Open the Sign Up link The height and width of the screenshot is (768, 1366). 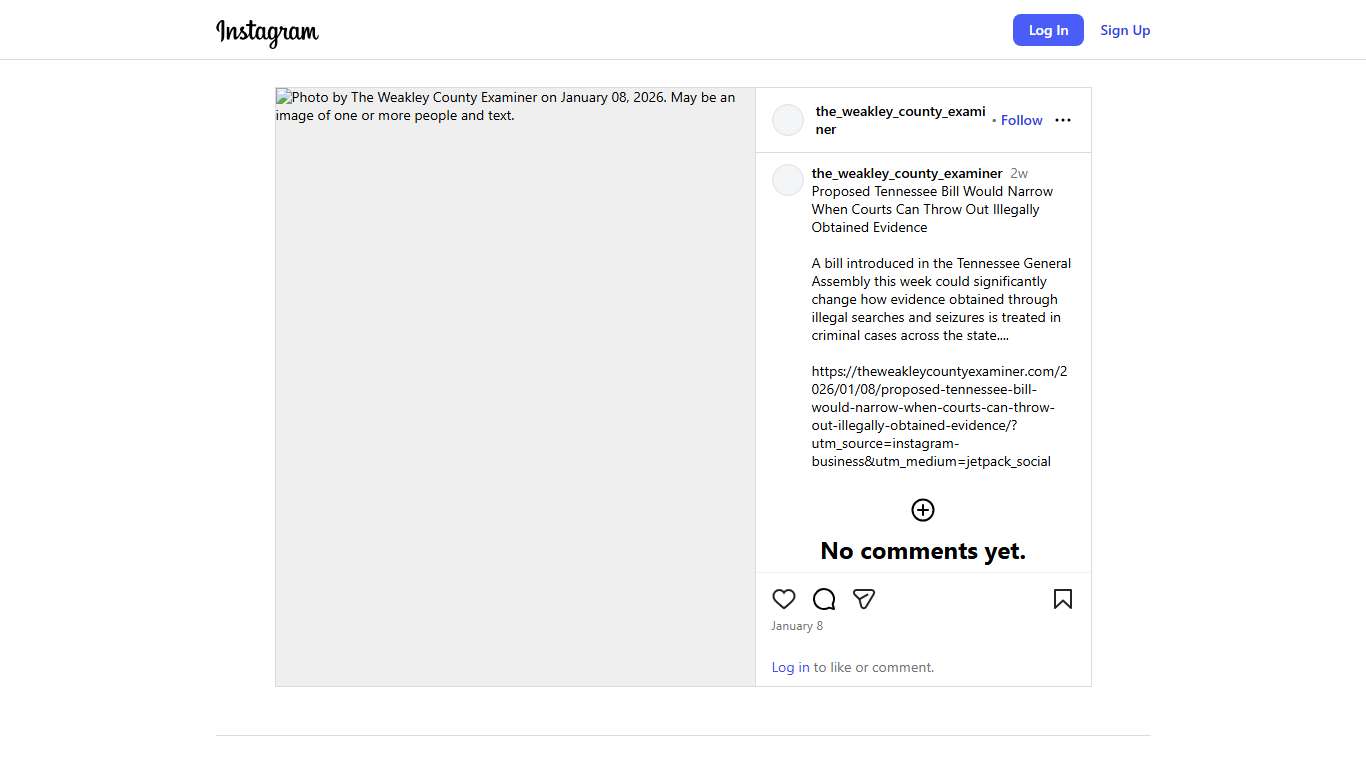(x=1125, y=30)
